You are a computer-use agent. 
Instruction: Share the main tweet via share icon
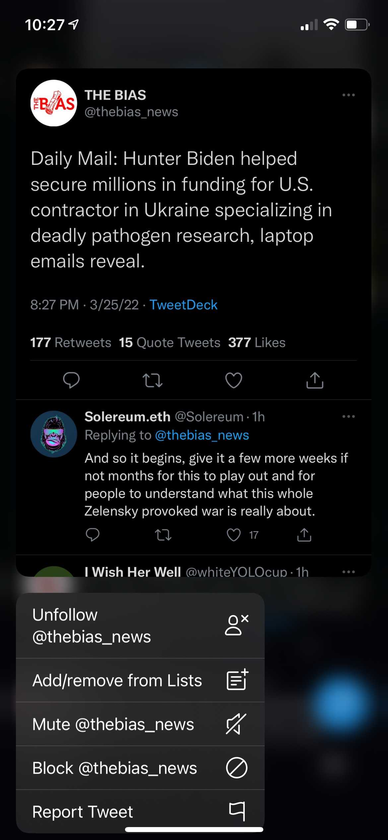click(x=315, y=380)
